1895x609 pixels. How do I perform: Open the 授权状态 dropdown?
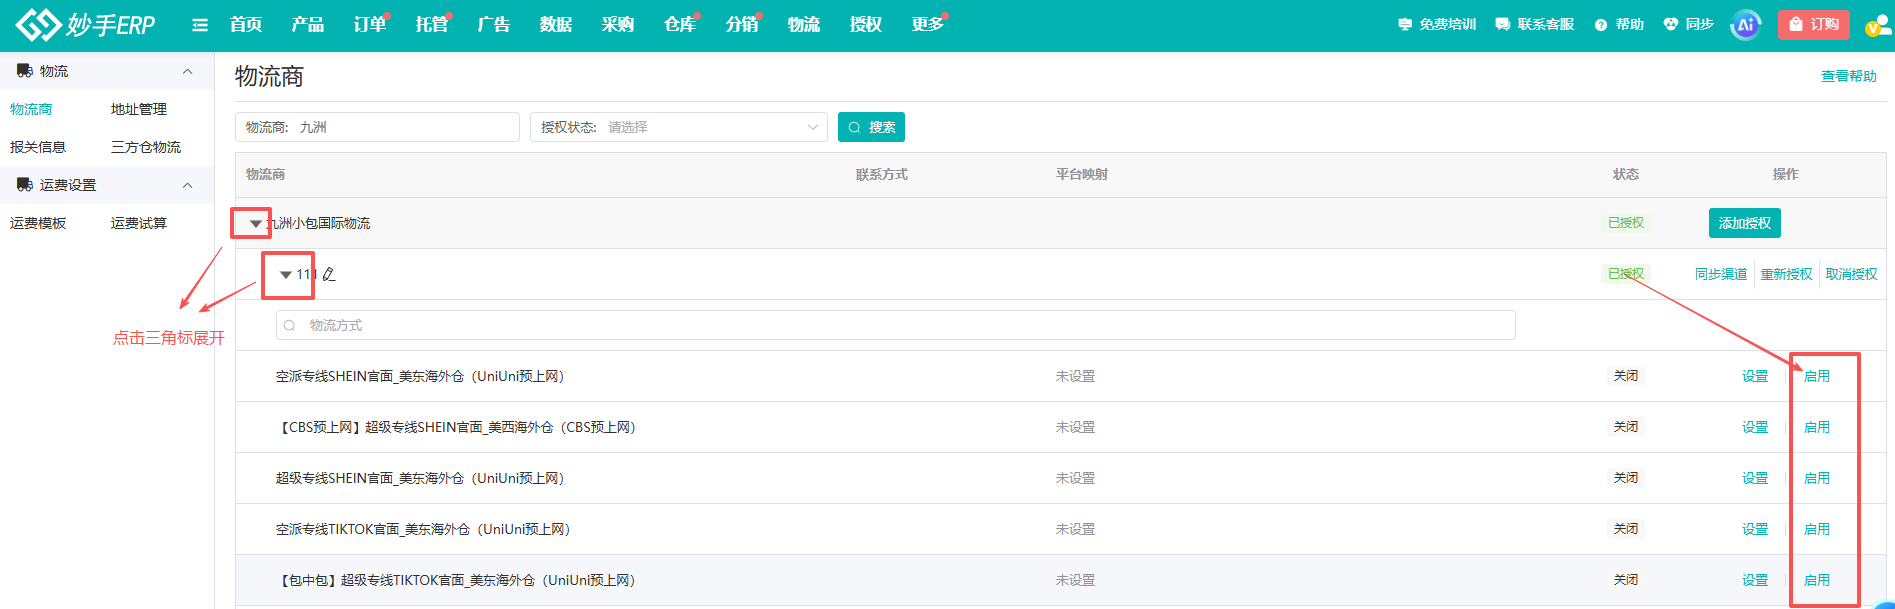coord(679,127)
